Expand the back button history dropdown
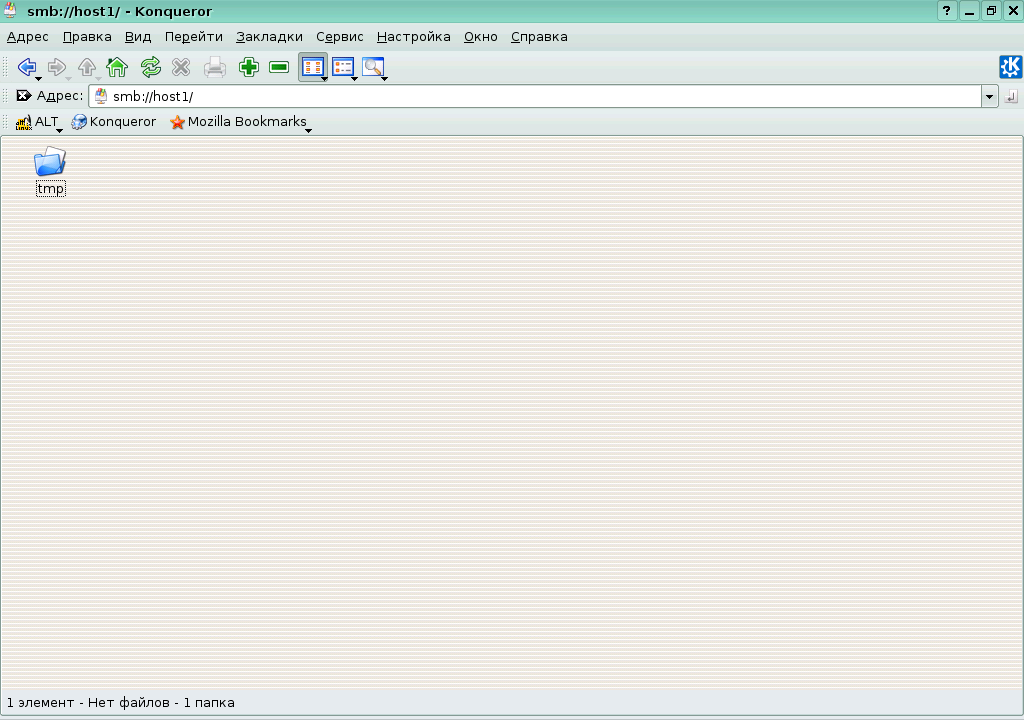The width and height of the screenshot is (1024, 720). (39, 75)
